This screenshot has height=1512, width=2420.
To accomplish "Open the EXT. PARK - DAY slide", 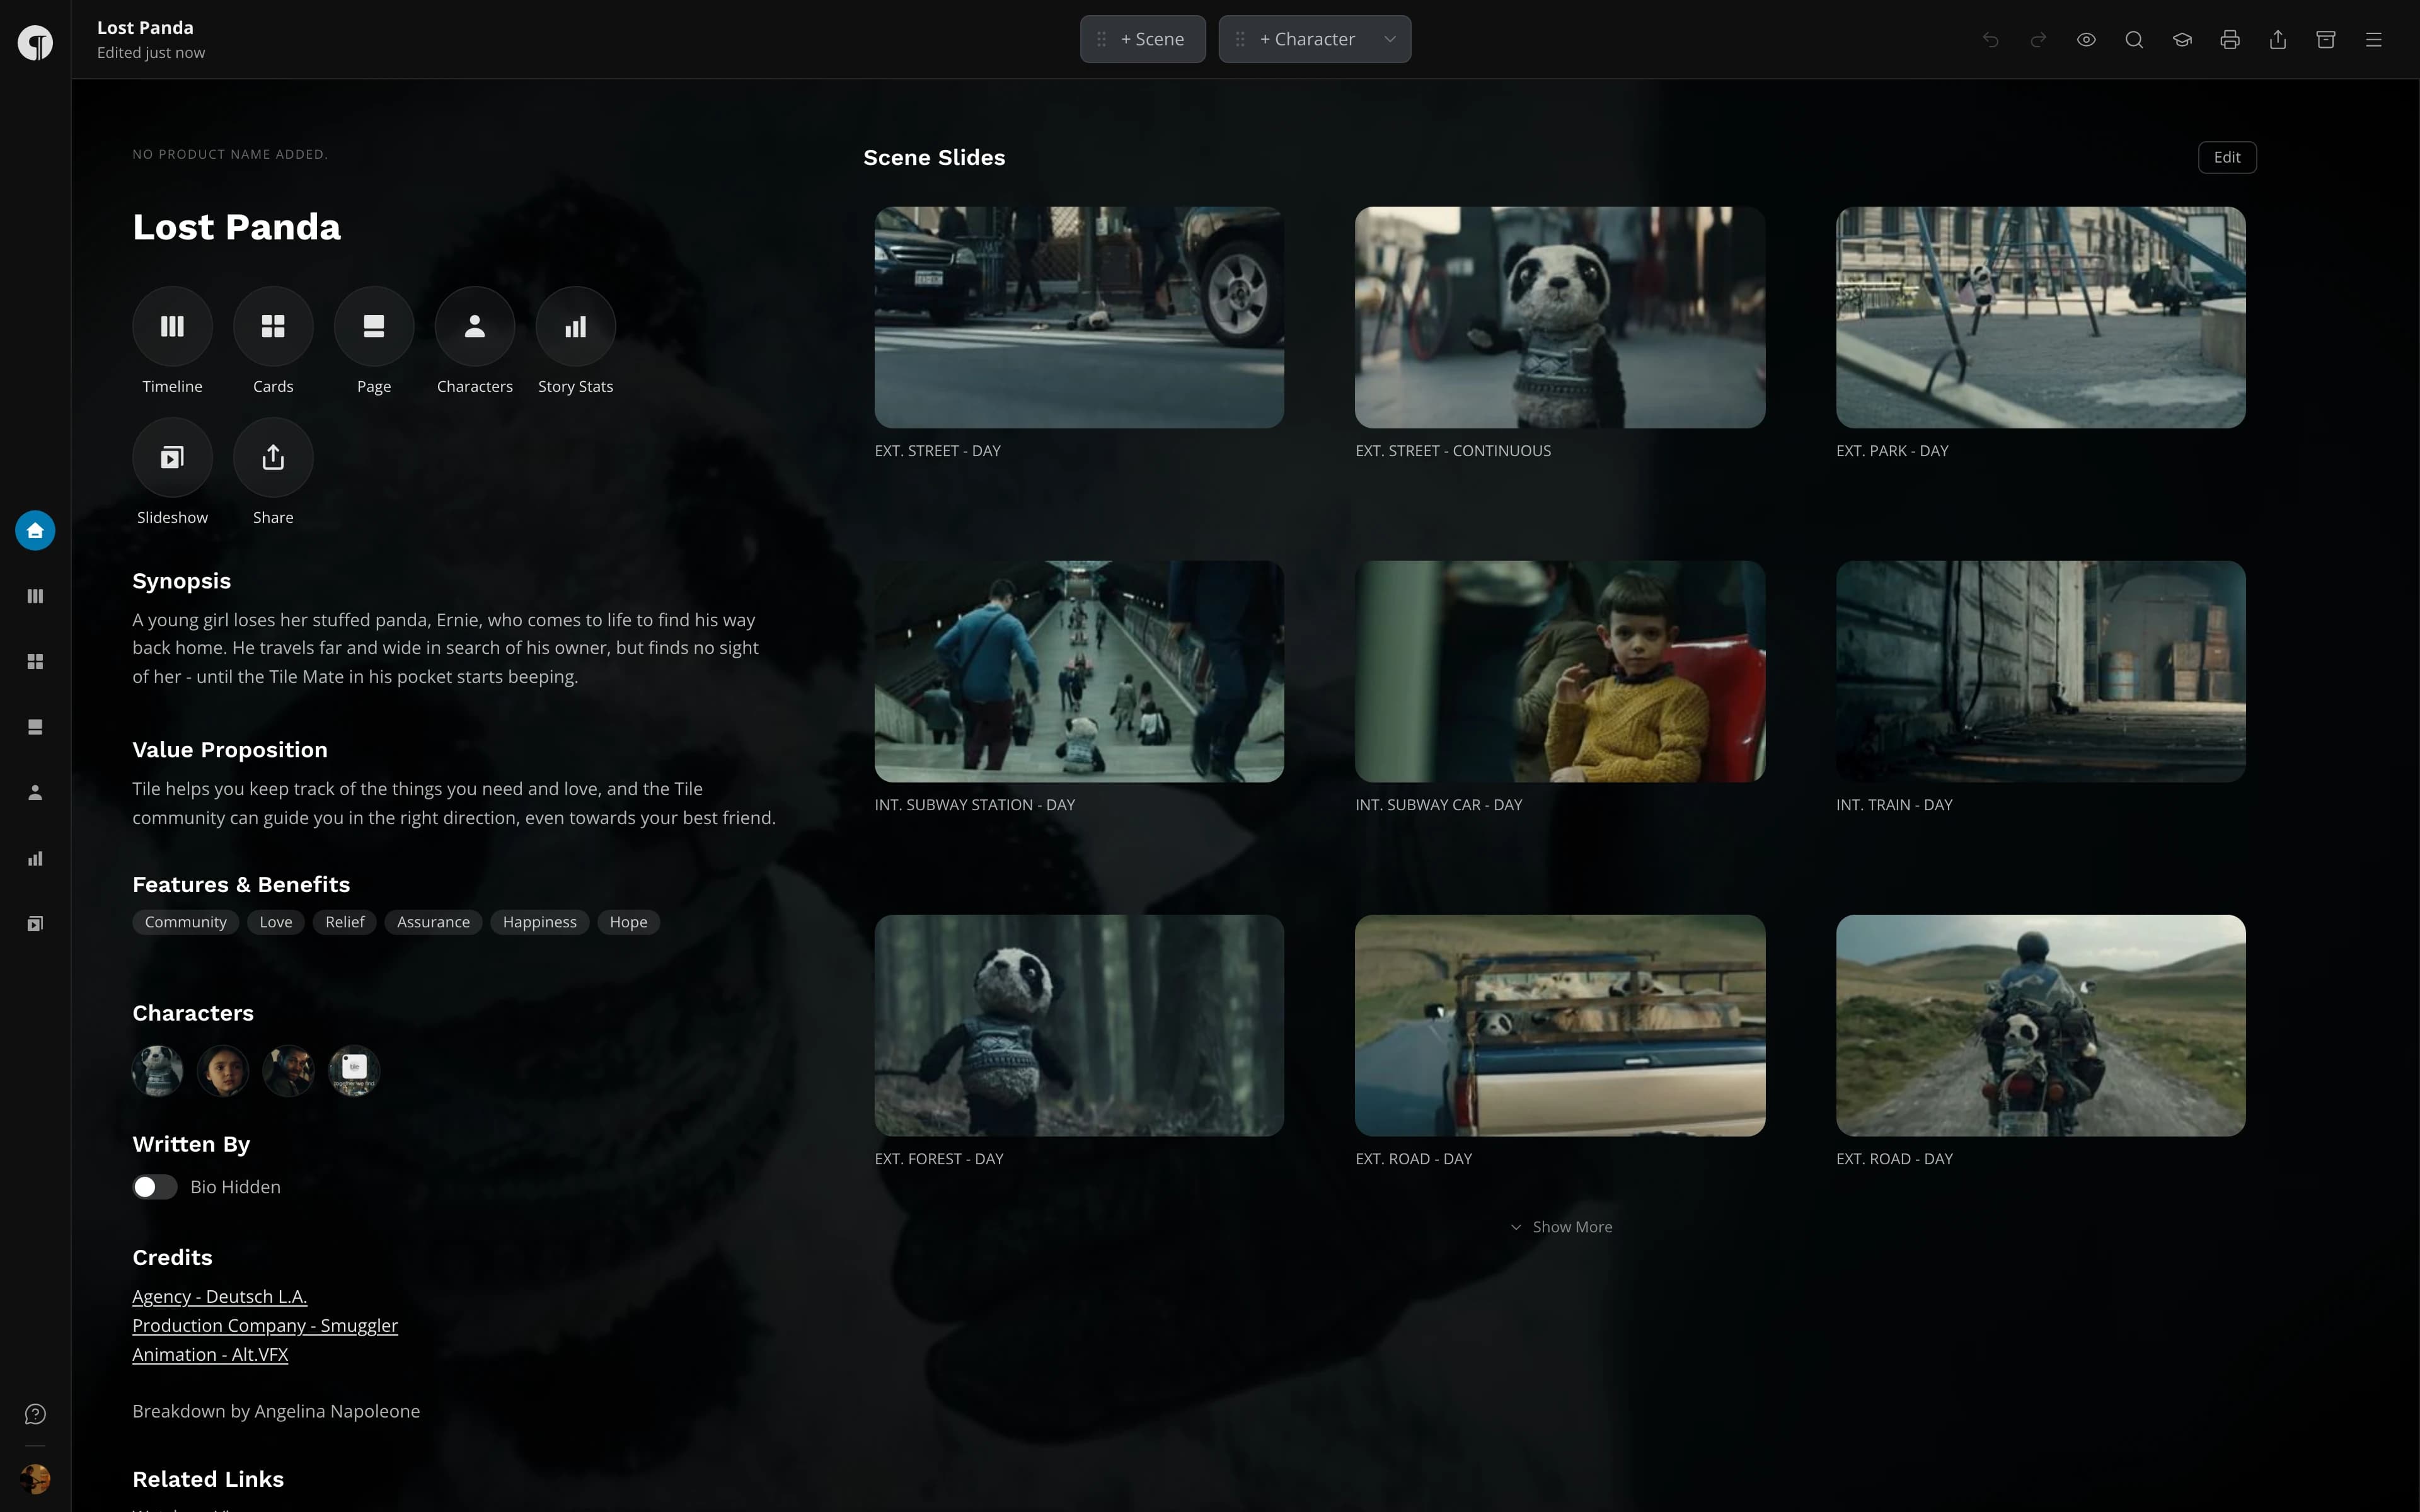I will point(2041,317).
